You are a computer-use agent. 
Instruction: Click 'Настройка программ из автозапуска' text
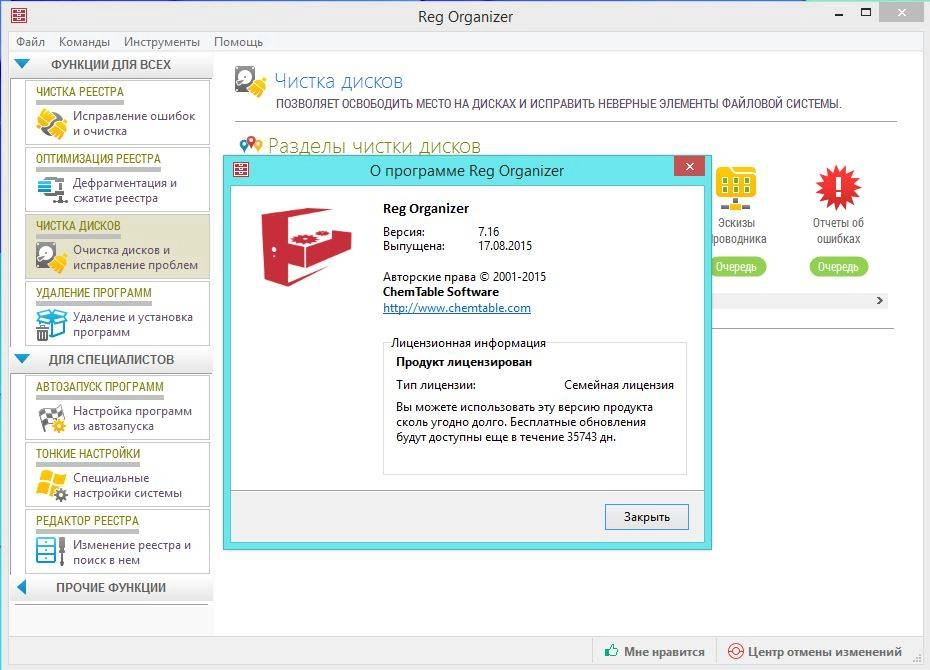pos(132,419)
